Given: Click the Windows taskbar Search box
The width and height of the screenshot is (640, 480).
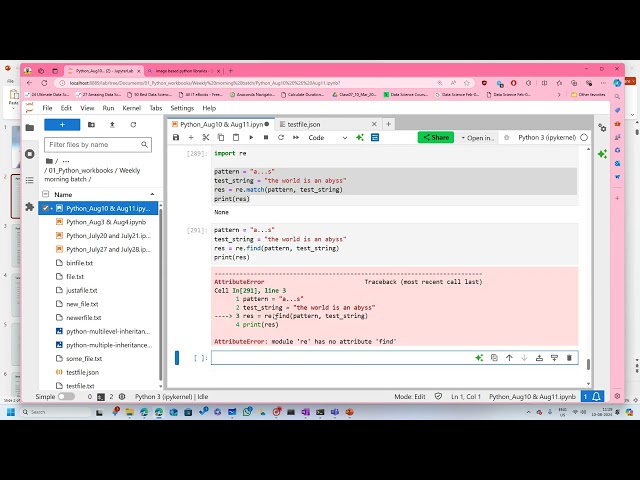Looking at the screenshot, I should tap(56, 412).
